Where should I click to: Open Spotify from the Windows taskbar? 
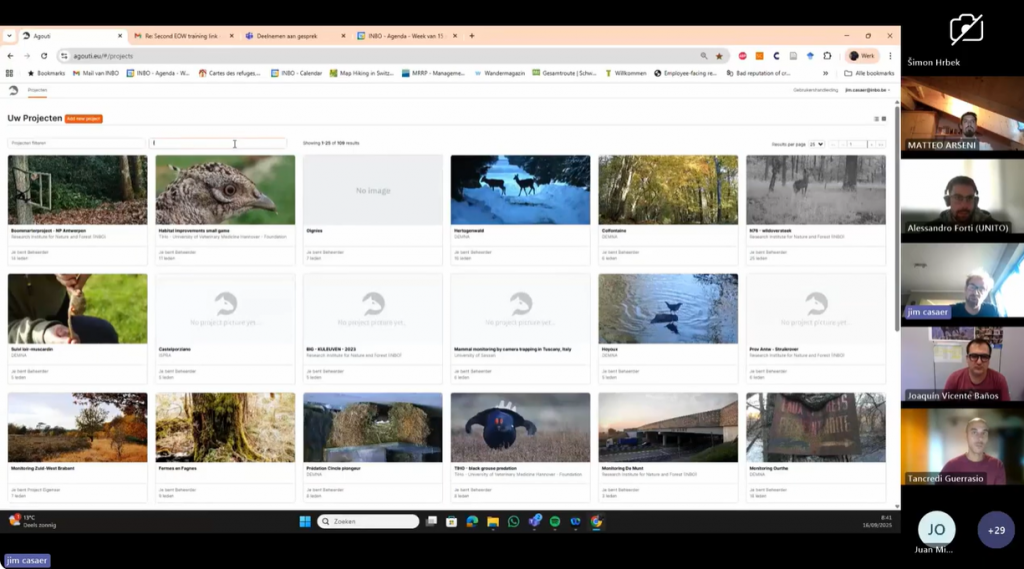tap(555, 521)
